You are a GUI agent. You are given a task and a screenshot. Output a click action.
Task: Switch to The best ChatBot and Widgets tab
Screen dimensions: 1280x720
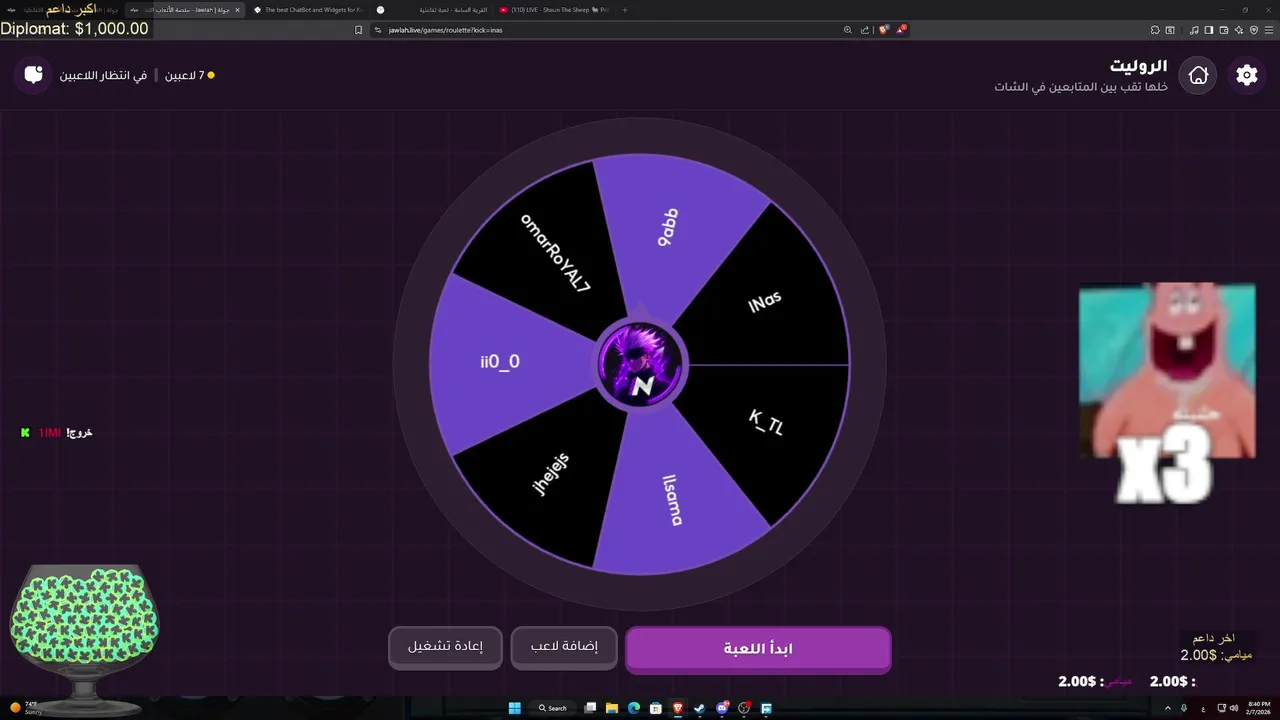(x=308, y=10)
